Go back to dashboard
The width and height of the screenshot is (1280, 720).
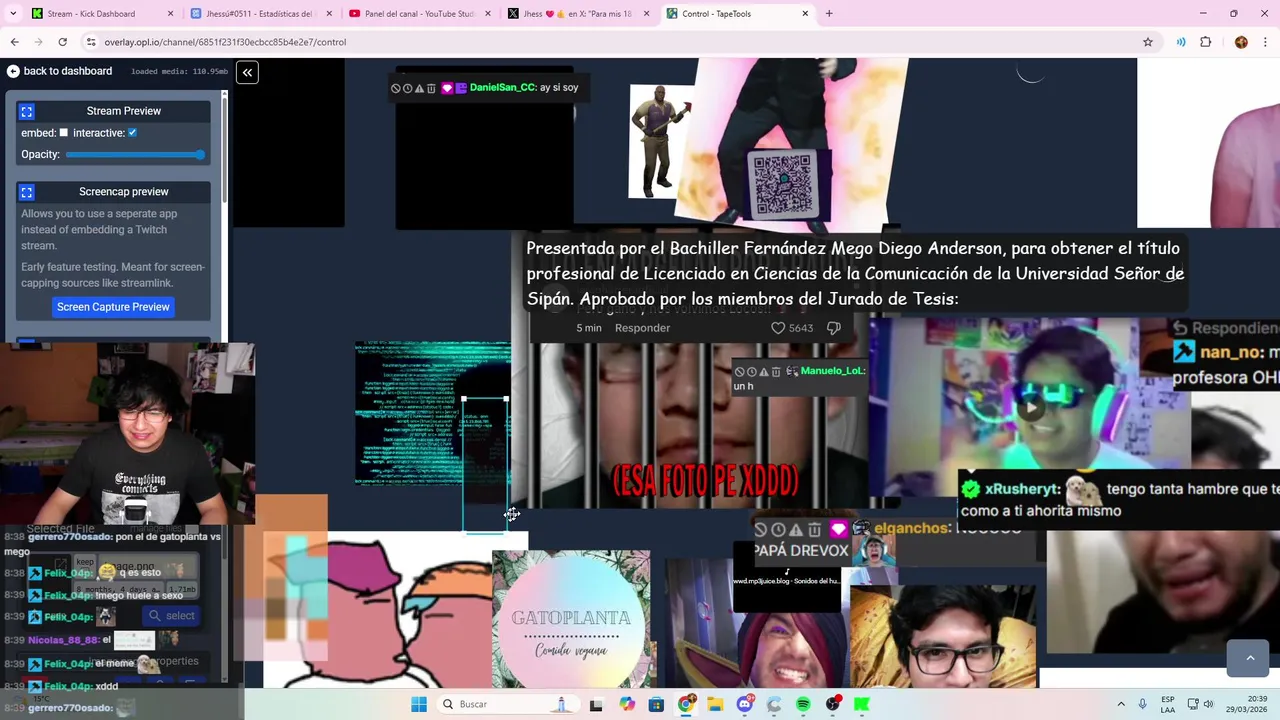coord(59,71)
